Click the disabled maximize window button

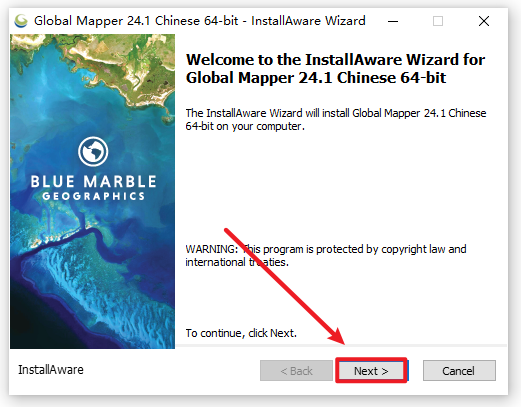pos(438,21)
